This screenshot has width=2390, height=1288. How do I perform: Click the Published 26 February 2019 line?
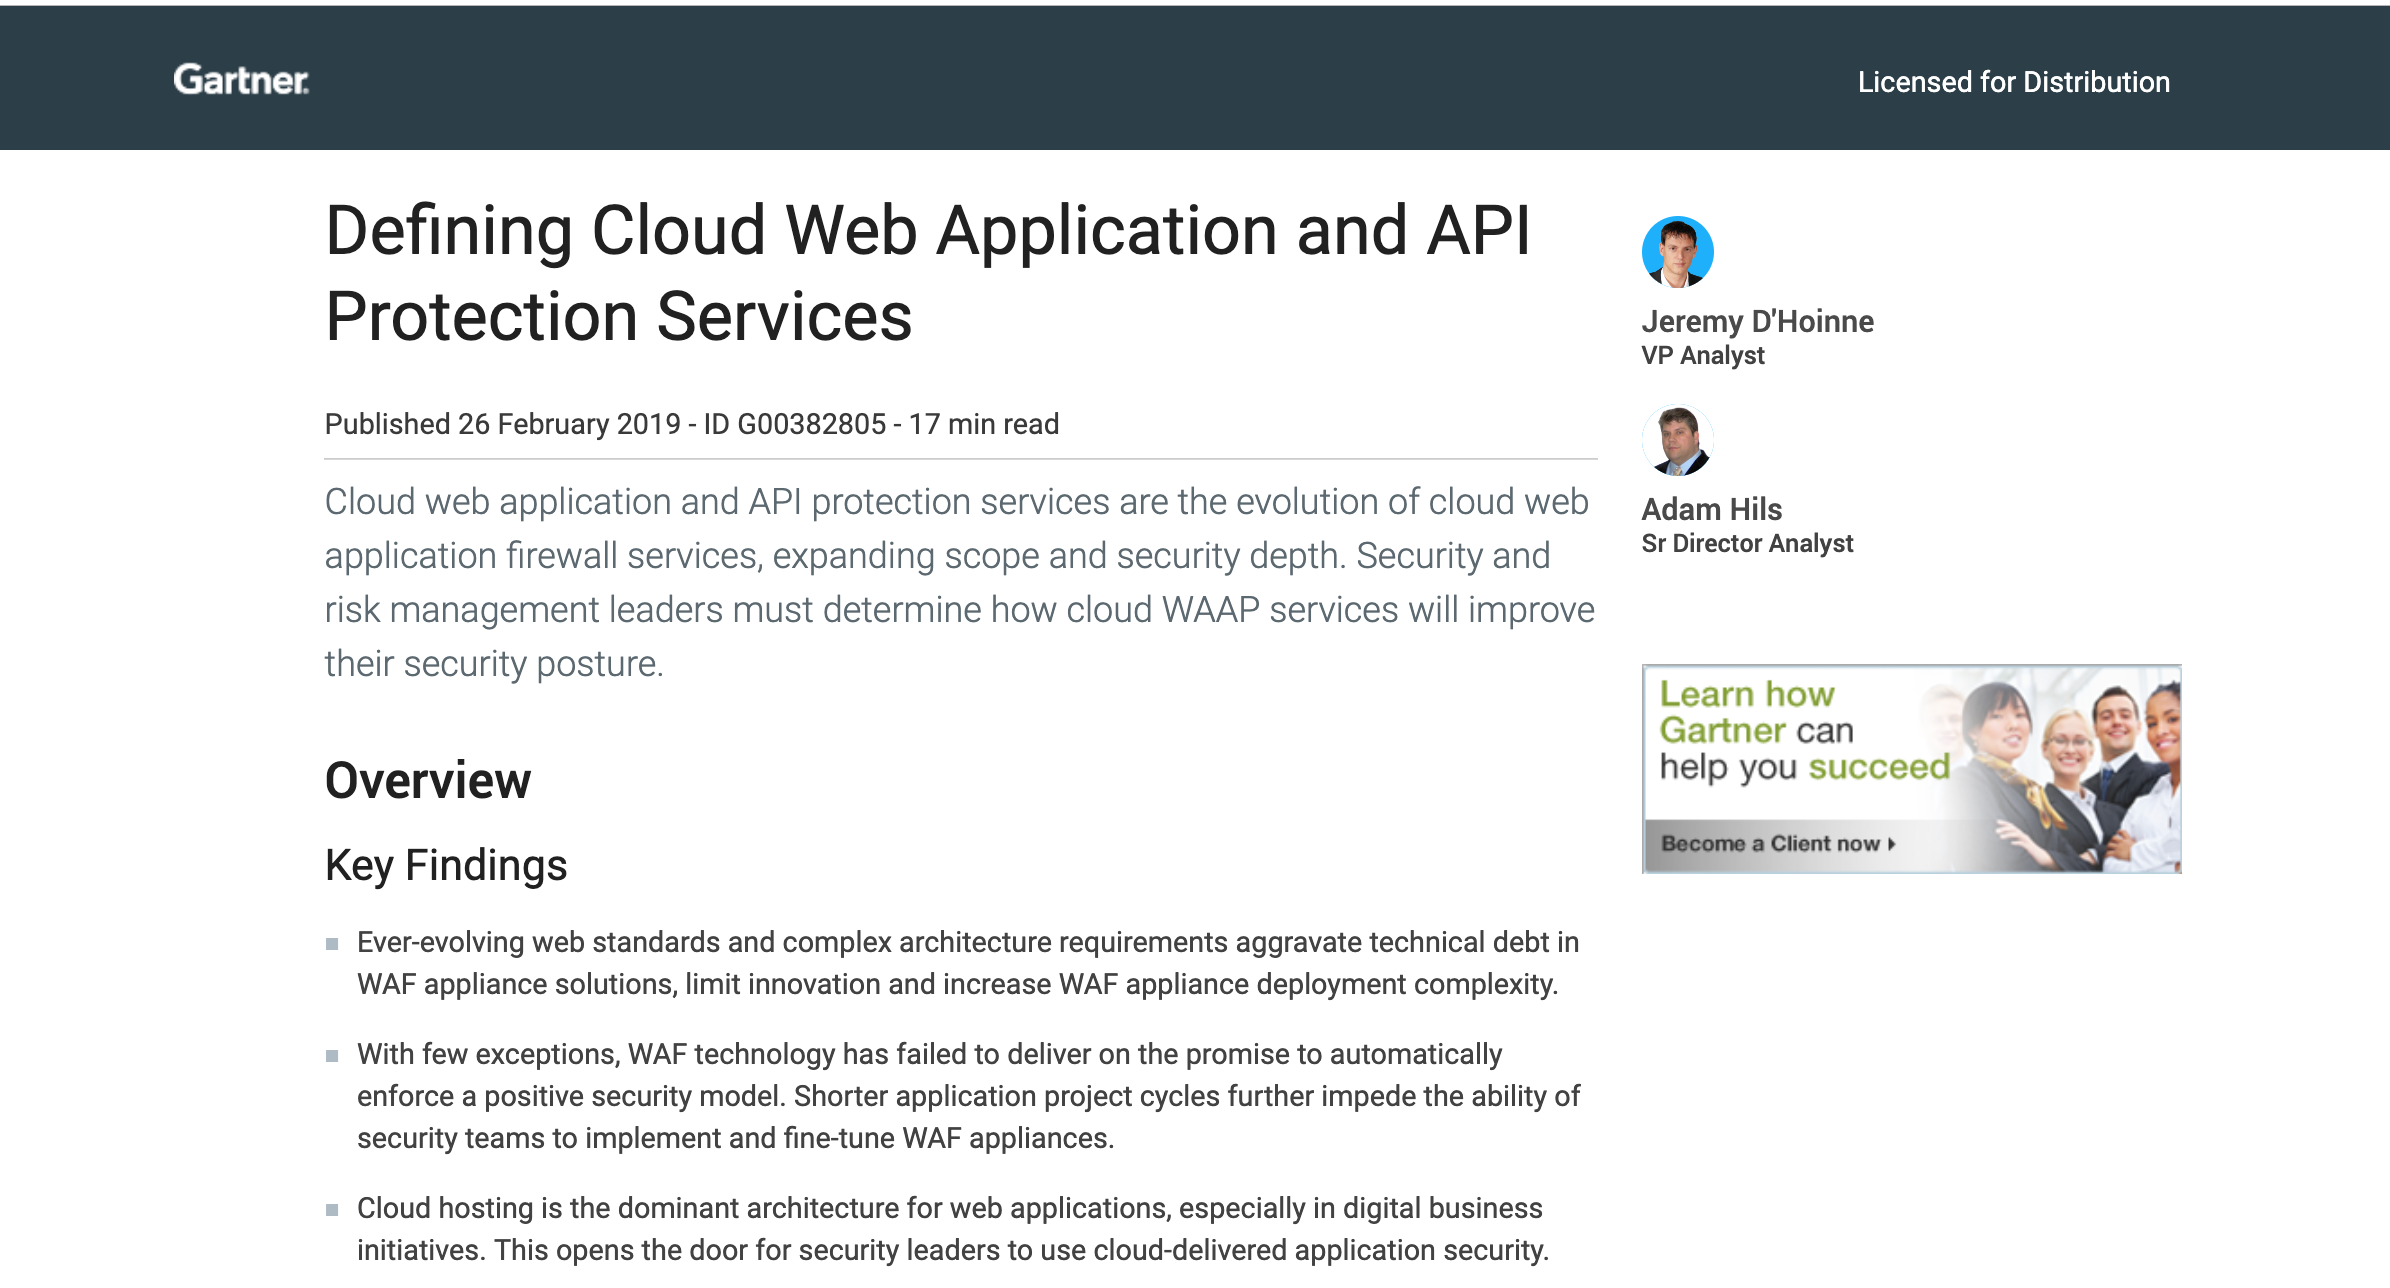click(691, 424)
